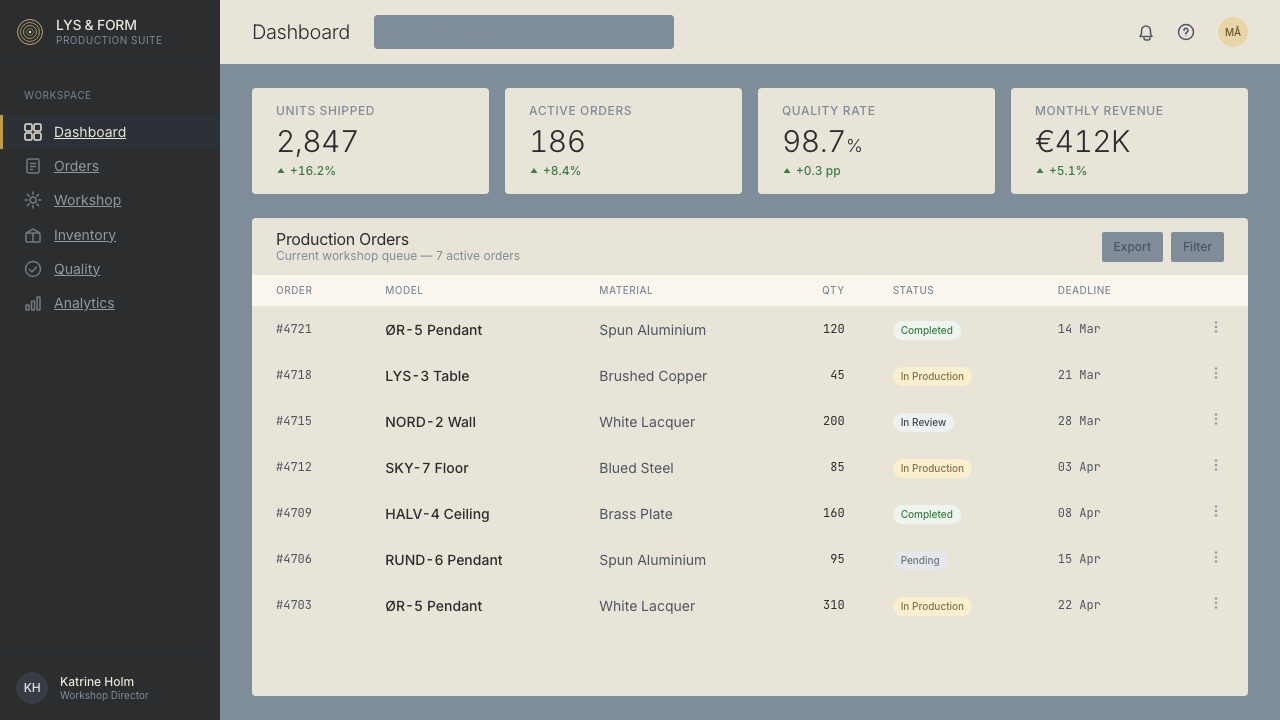Open the notifications bell icon
This screenshot has width=1280, height=720.
[1146, 32]
